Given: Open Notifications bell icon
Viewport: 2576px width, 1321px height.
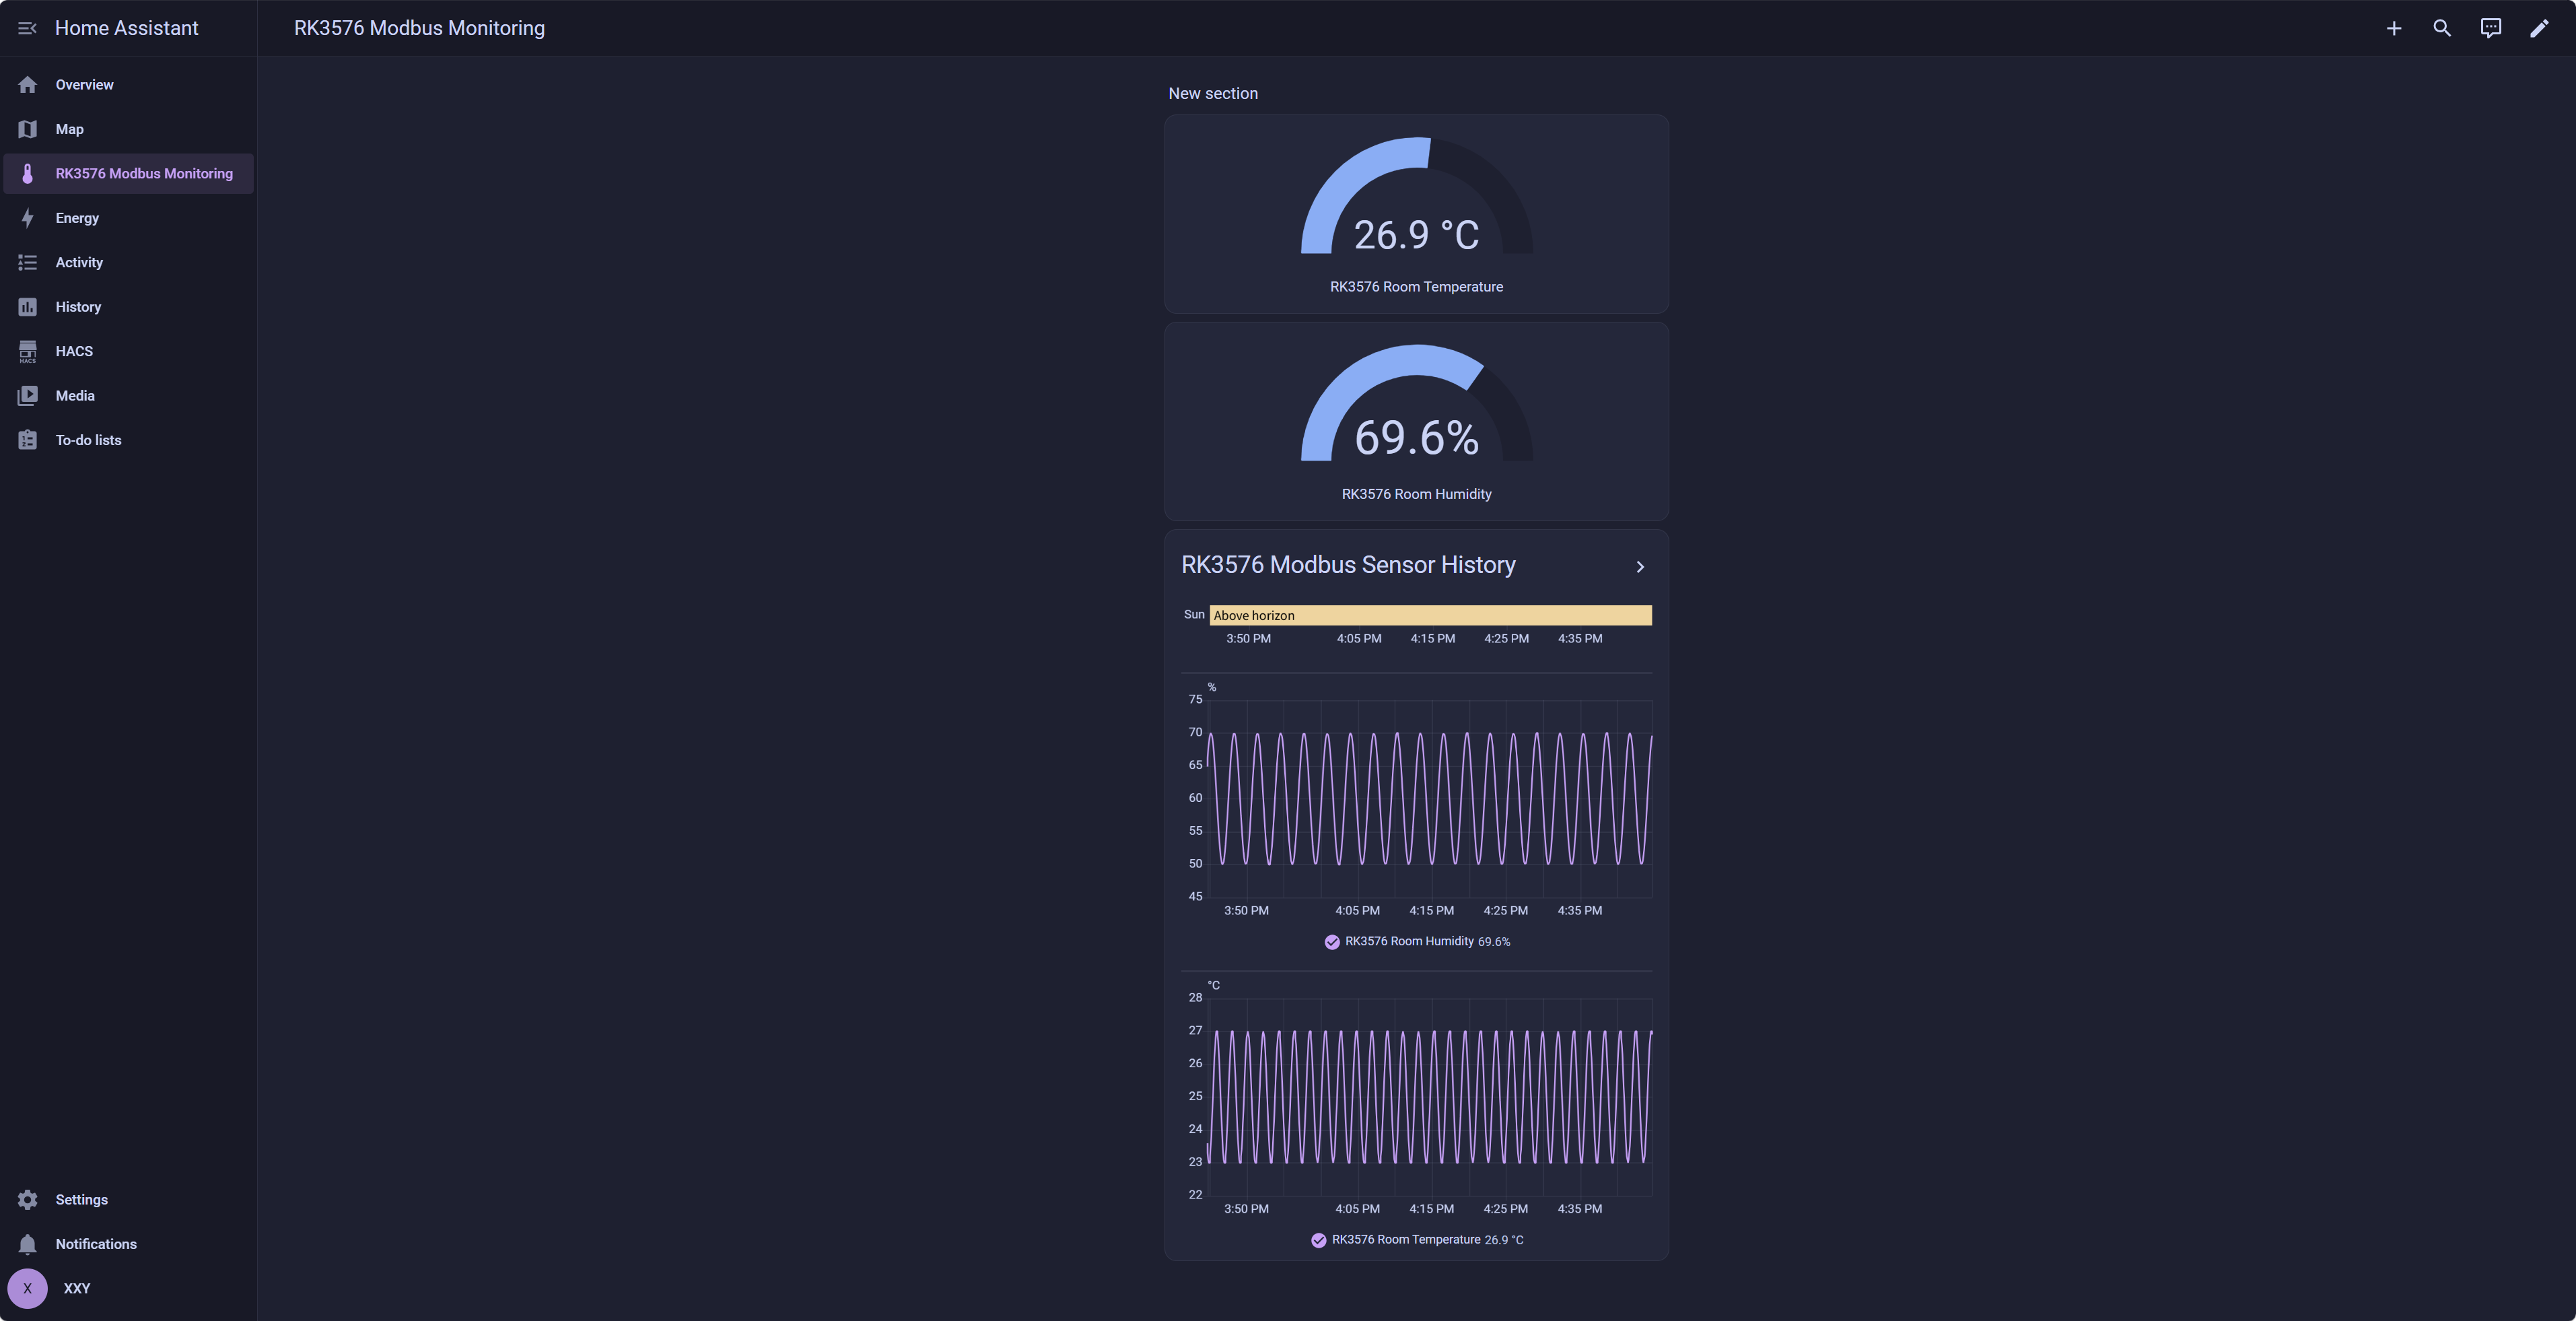Looking at the screenshot, I should [27, 1244].
